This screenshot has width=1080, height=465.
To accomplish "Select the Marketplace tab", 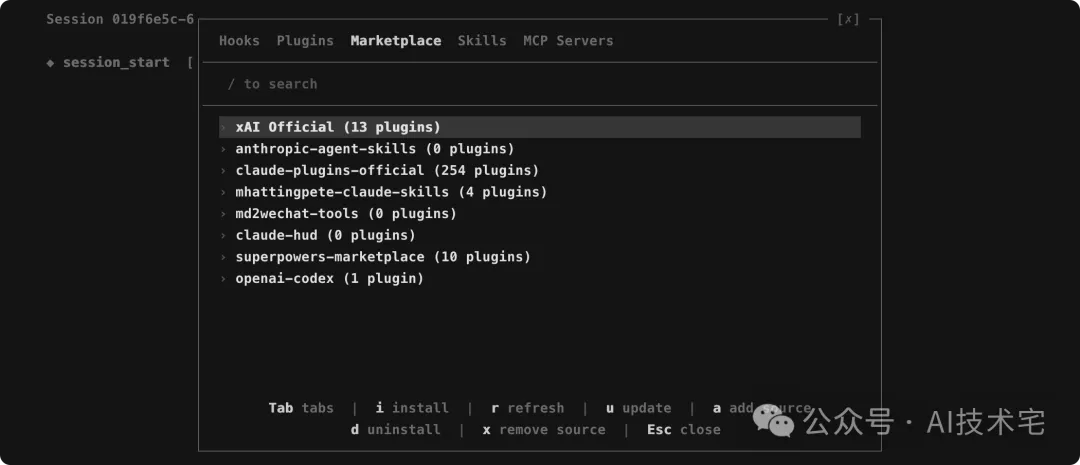I will [396, 41].
